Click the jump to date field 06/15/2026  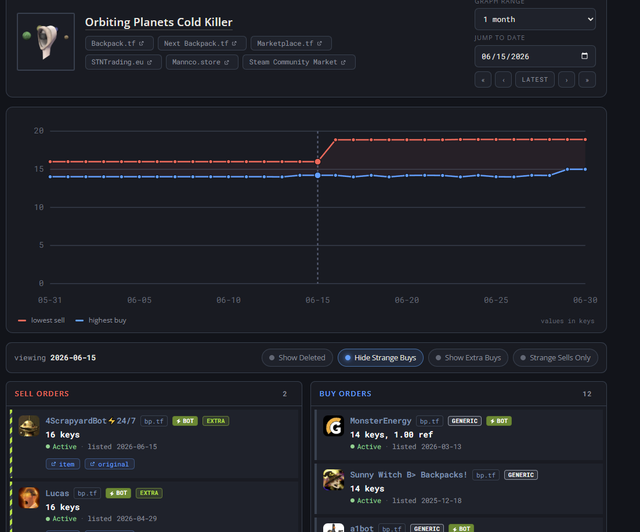[535, 56]
